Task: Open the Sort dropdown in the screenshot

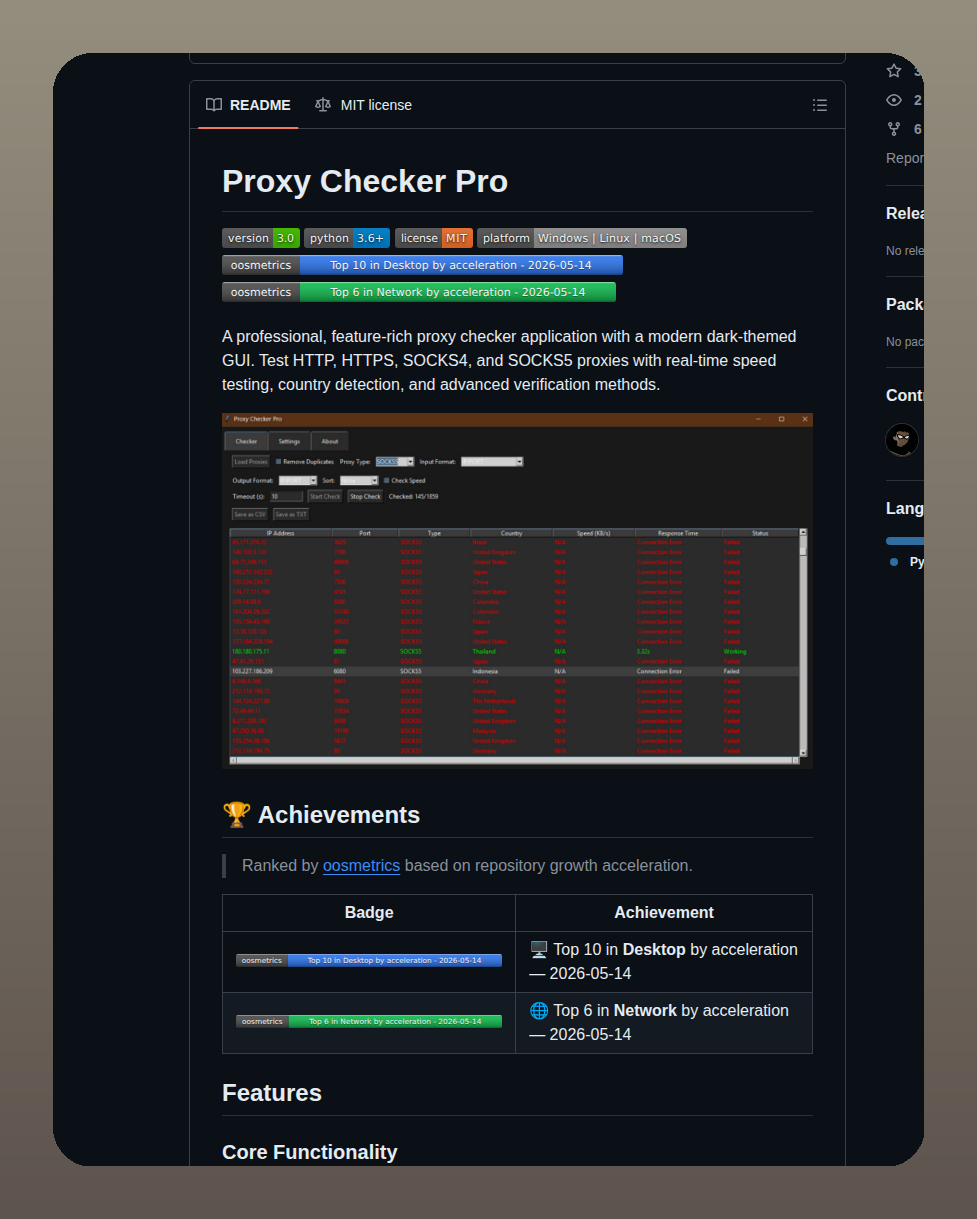Action: pos(359,481)
